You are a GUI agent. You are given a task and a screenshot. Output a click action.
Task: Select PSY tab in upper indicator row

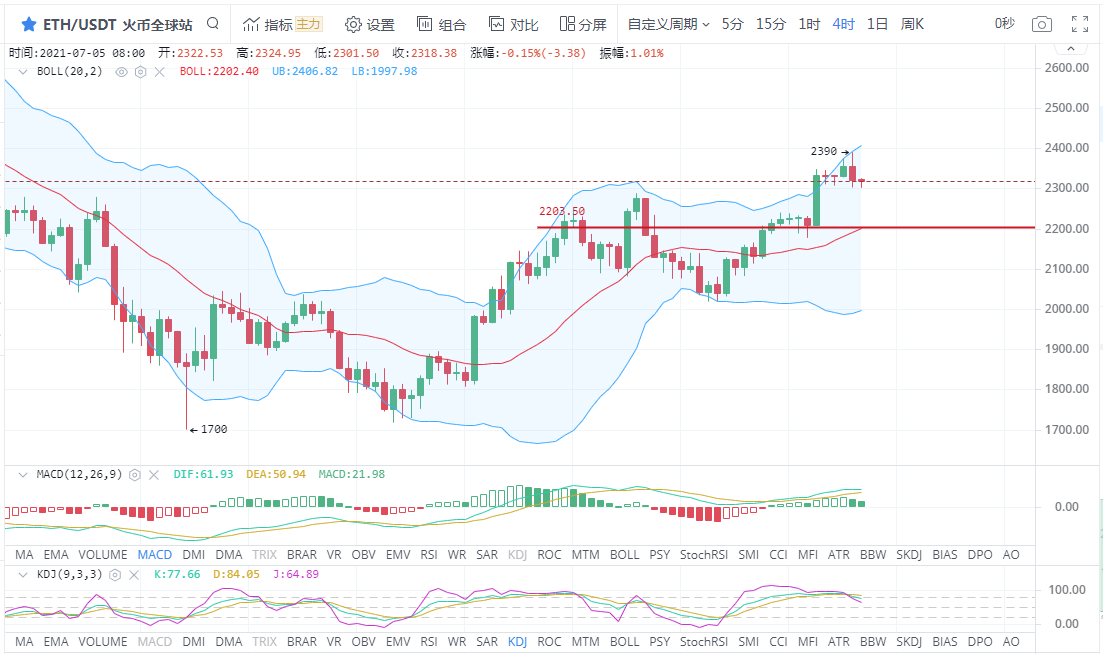[x=660, y=555]
